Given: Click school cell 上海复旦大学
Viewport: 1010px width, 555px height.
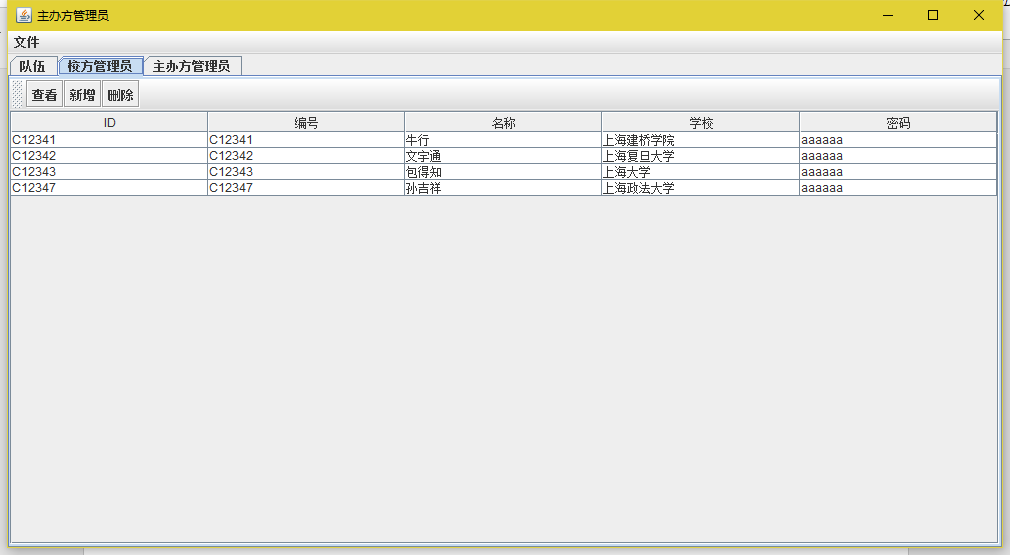Looking at the screenshot, I should click(x=701, y=156).
